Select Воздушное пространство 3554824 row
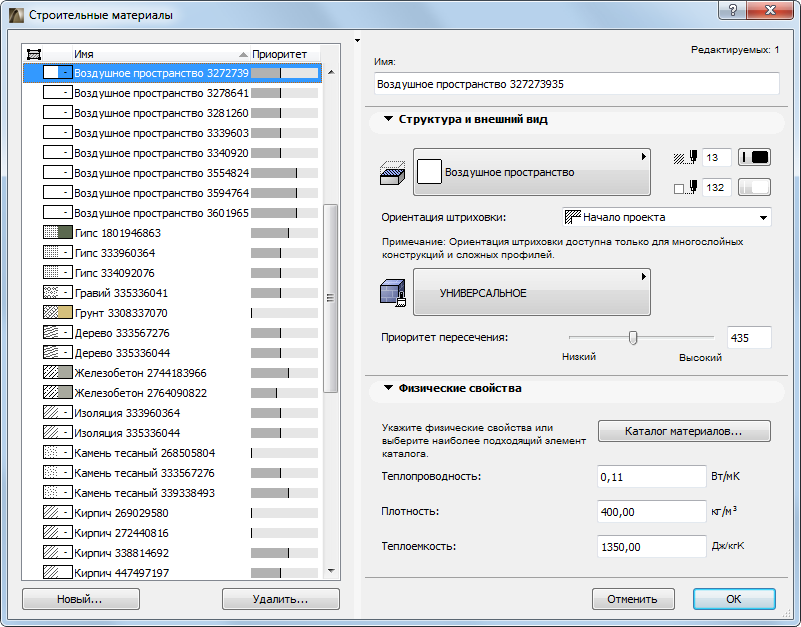 tap(172, 173)
